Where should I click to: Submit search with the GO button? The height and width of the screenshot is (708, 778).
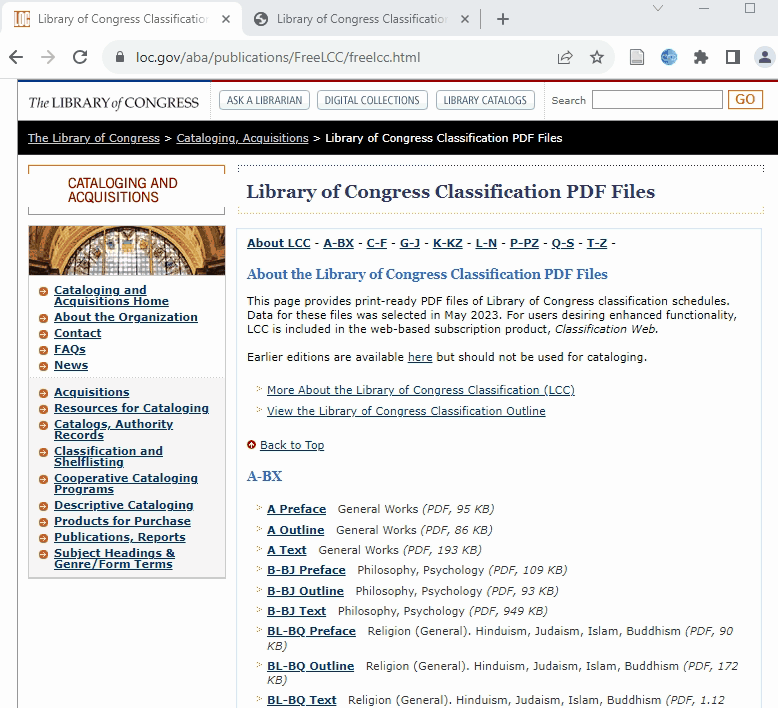(745, 100)
